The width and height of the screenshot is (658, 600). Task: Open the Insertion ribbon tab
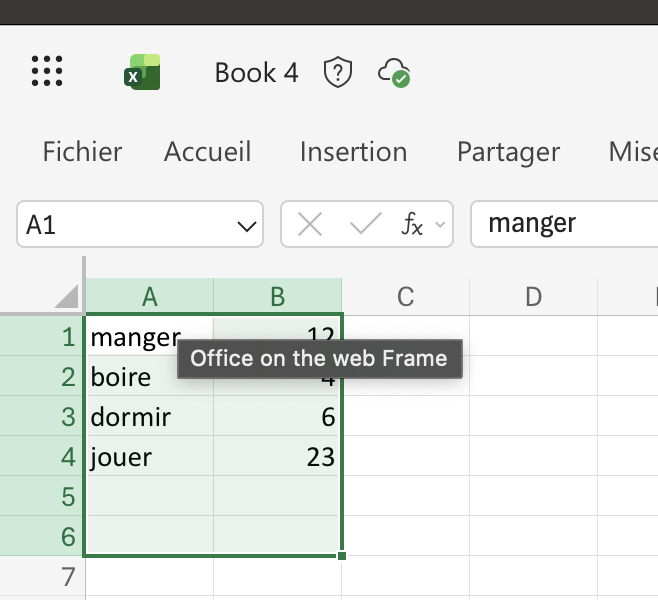(353, 152)
